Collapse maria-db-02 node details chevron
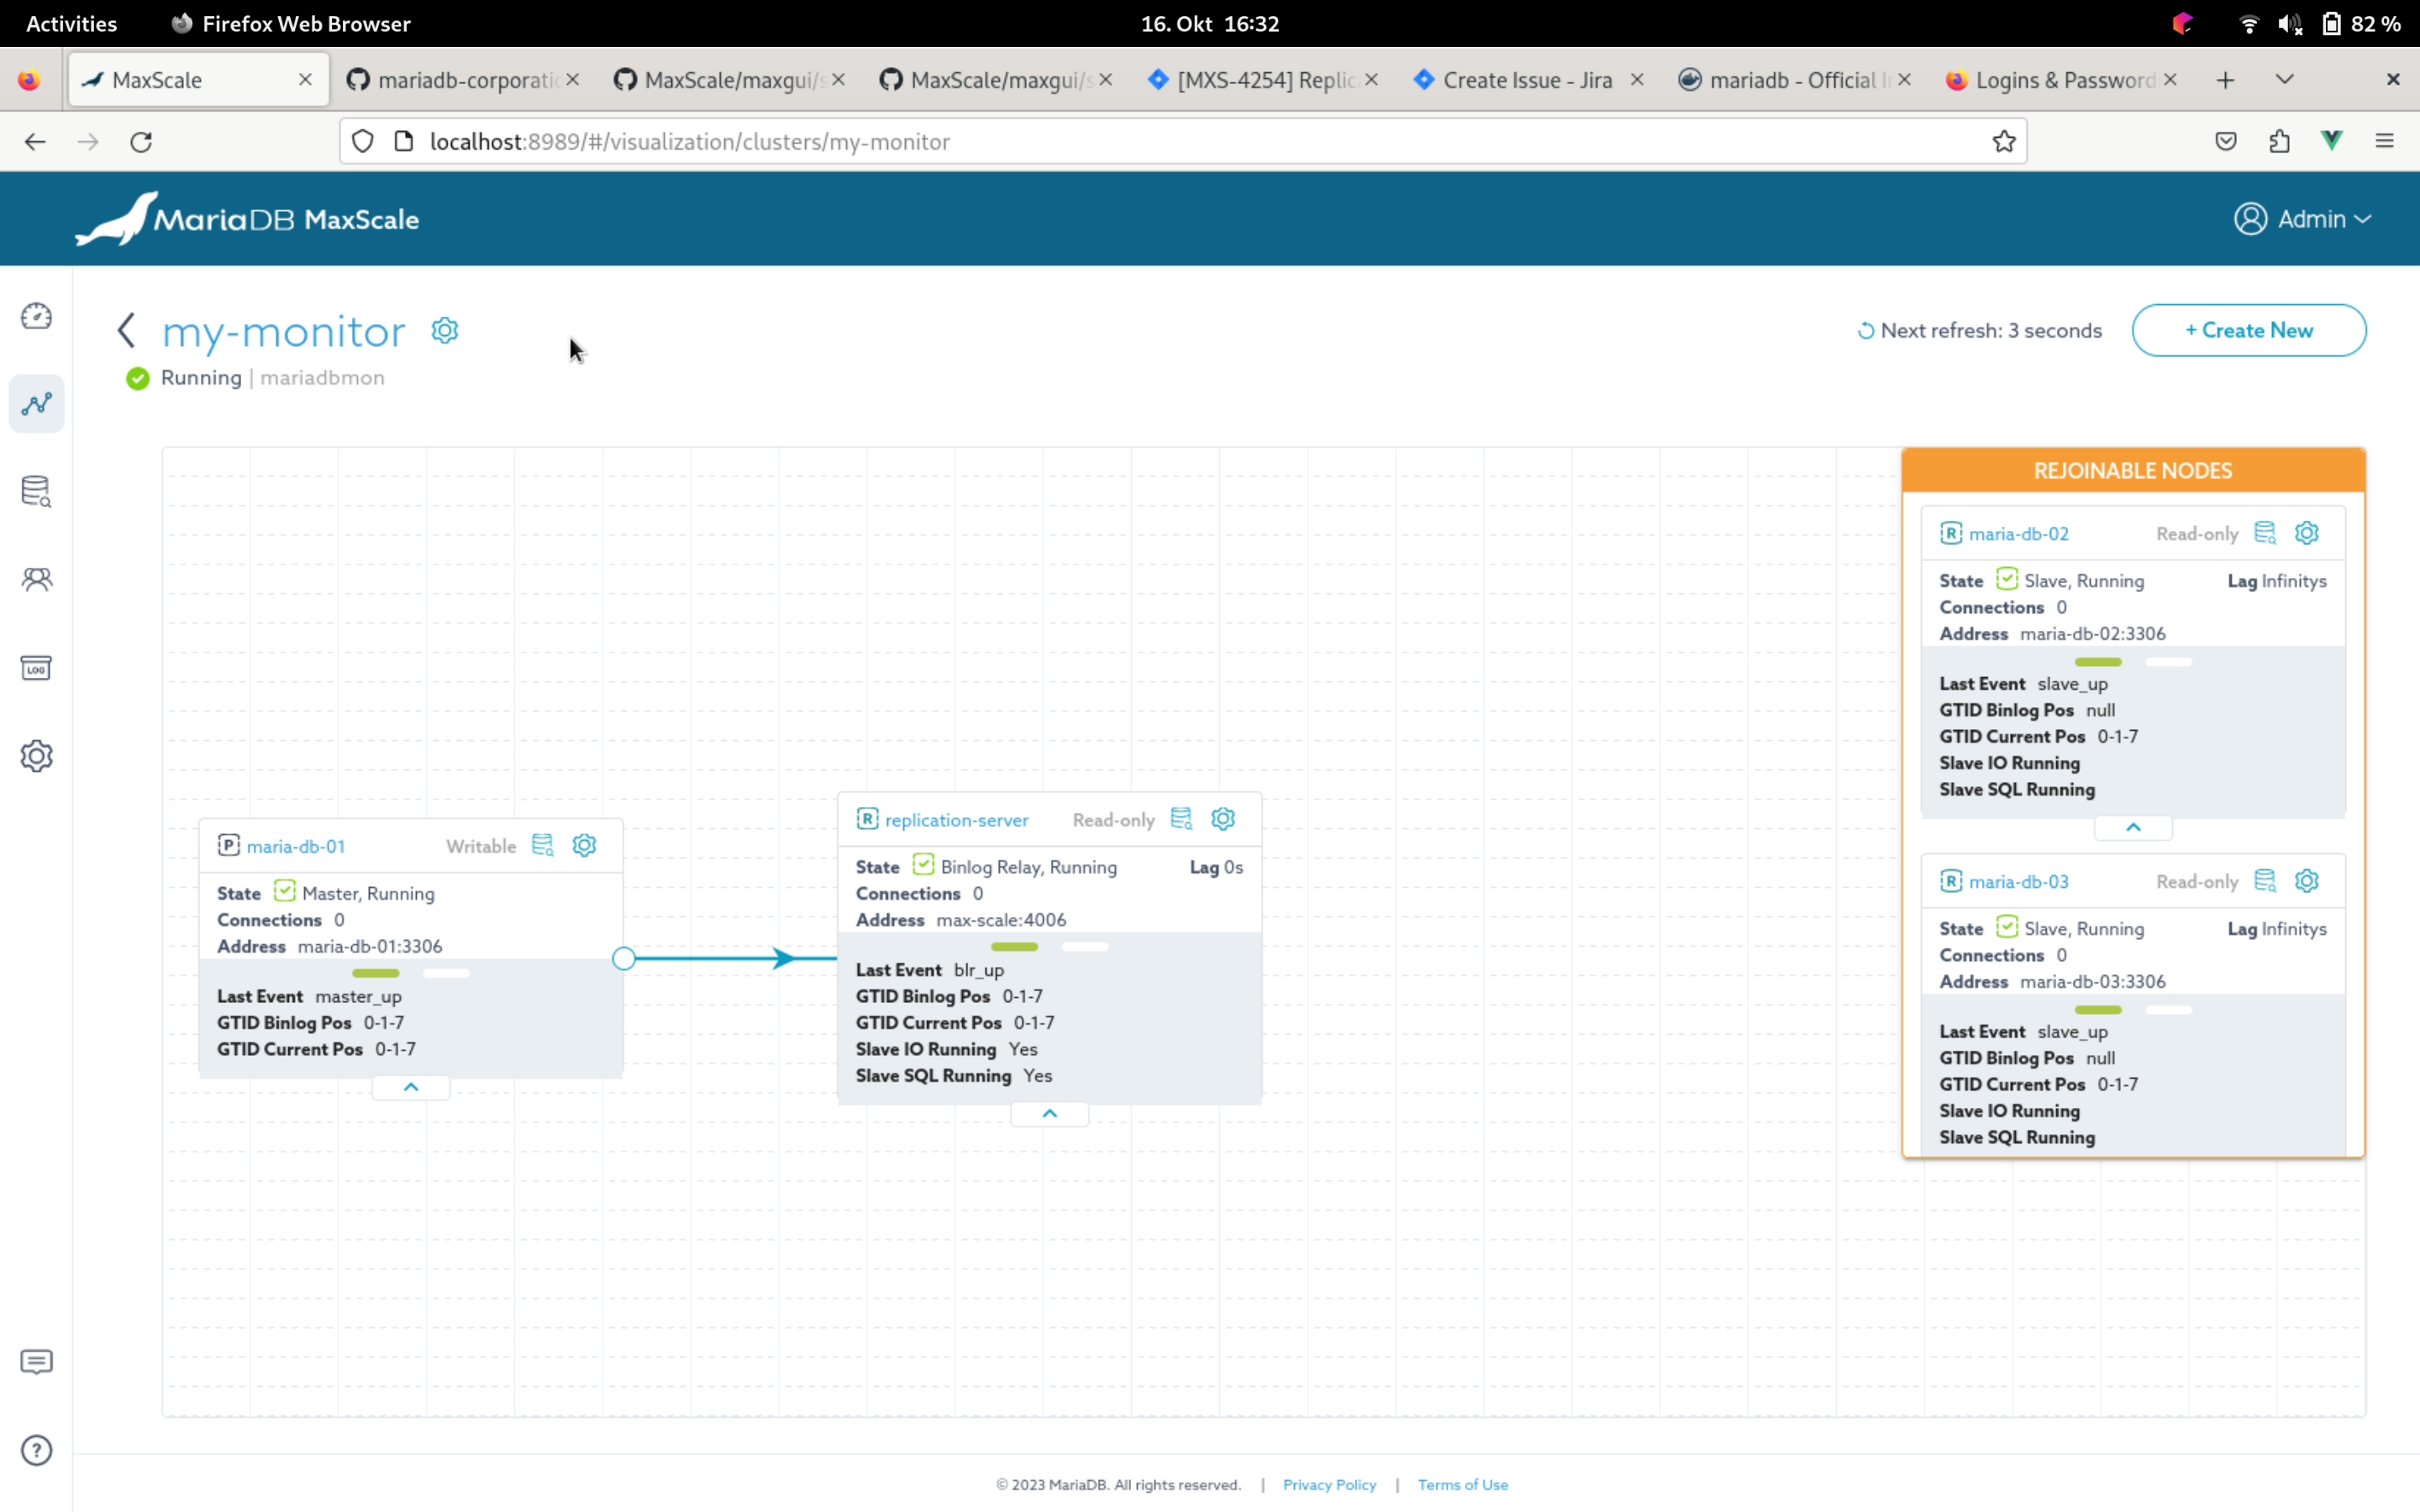The height and width of the screenshot is (1512, 2420). coord(2133,827)
